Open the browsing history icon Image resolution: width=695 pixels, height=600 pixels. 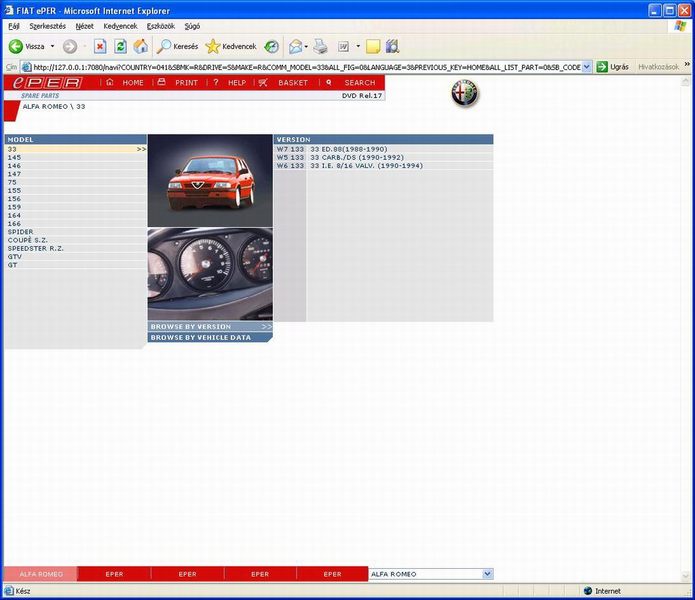click(x=271, y=46)
